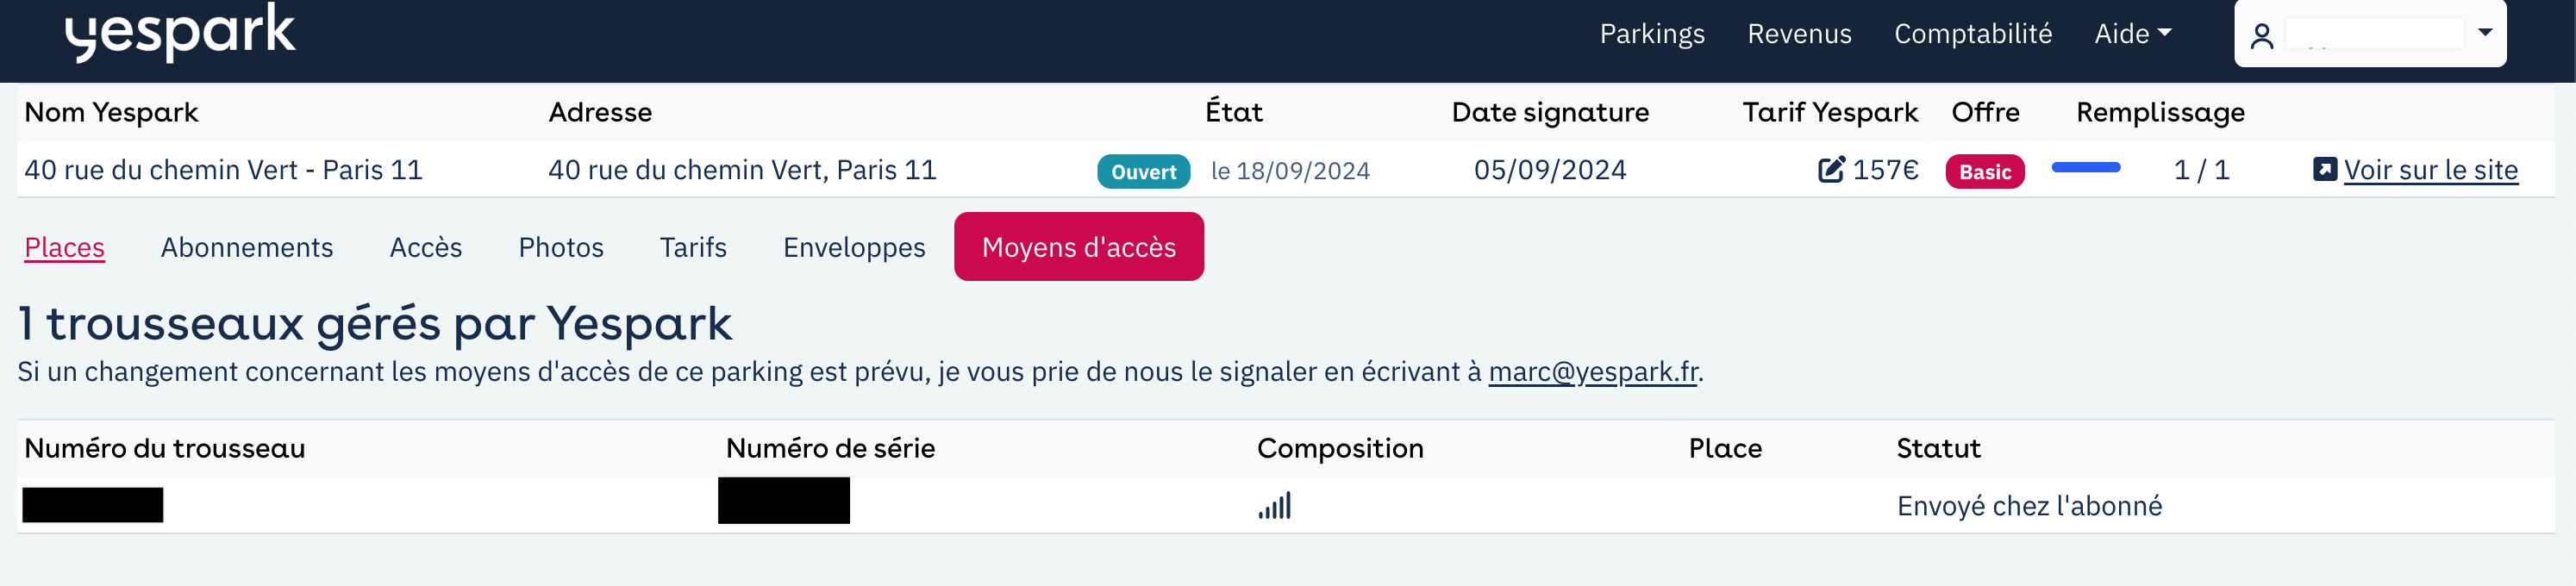Follow the Voir sur le site link
The width and height of the screenshot is (2576, 586).
2431,170
